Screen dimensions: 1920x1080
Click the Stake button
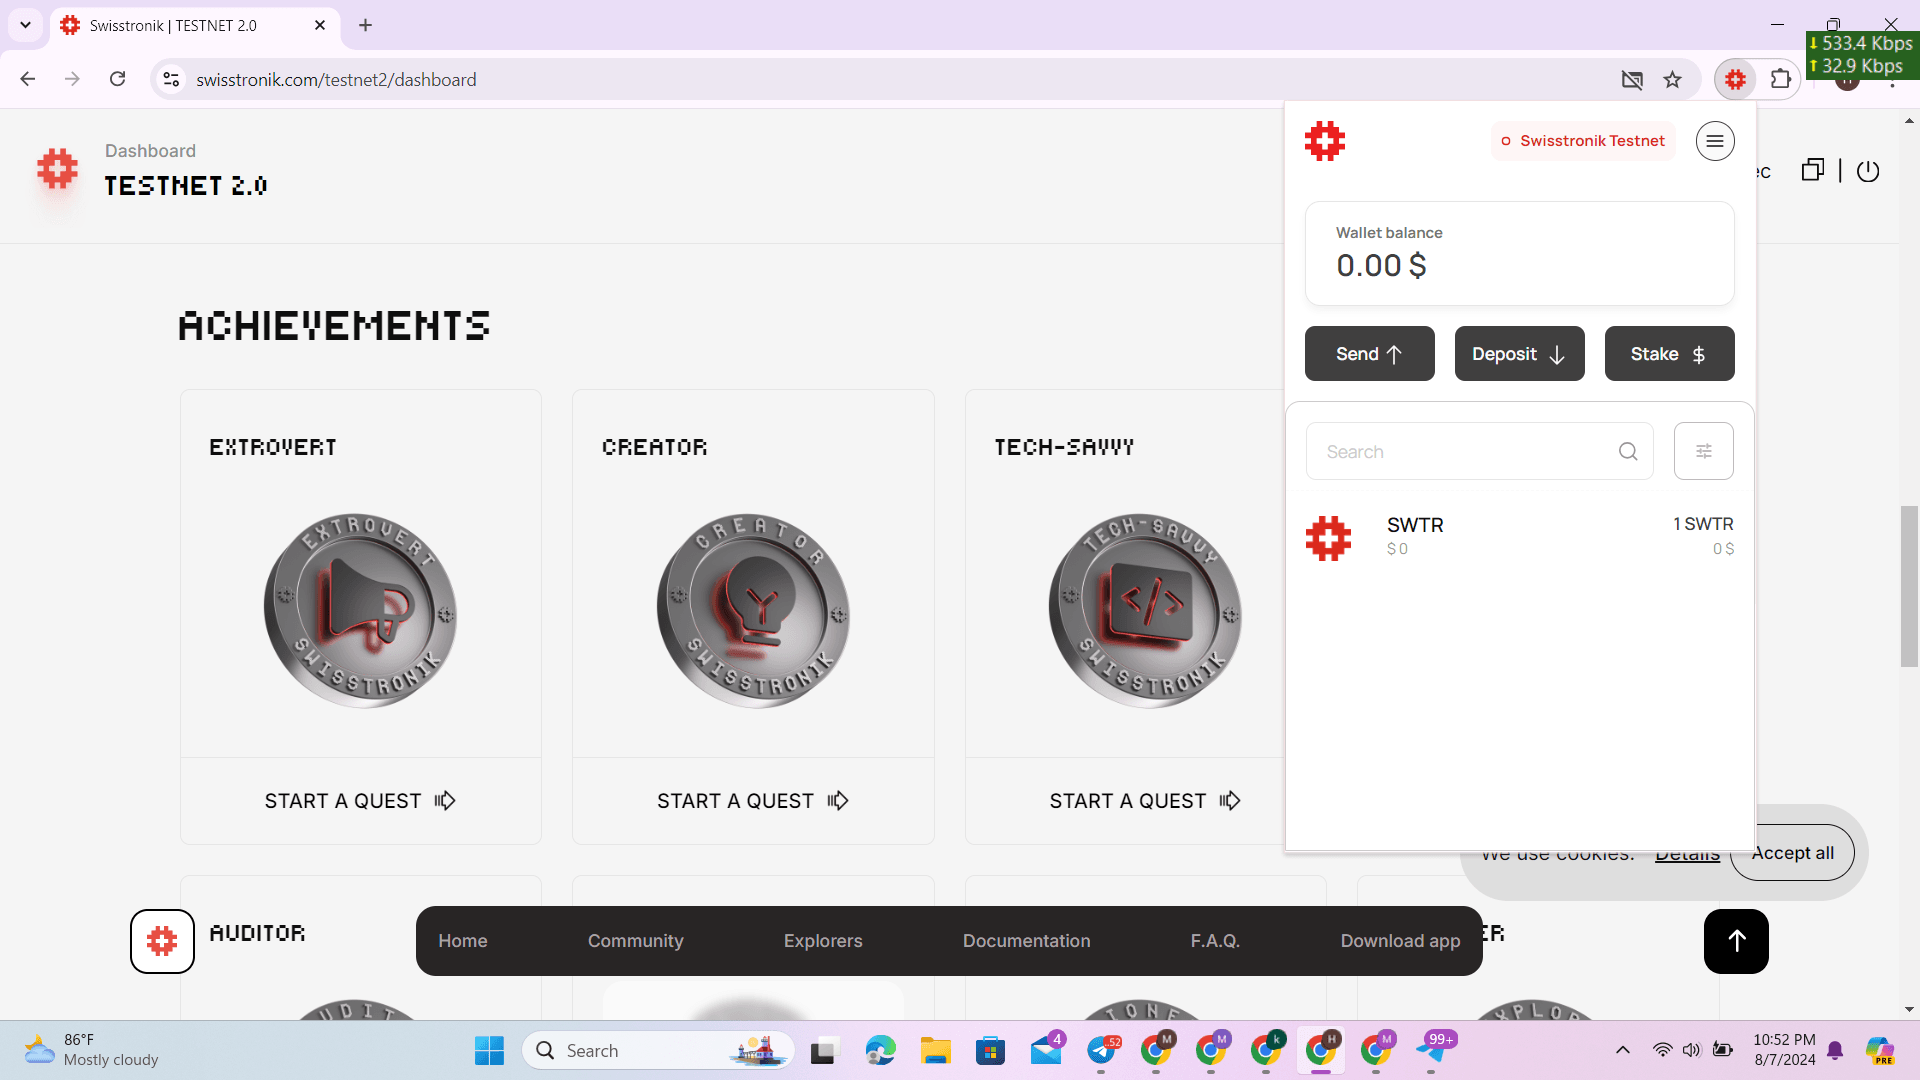[x=1668, y=354]
